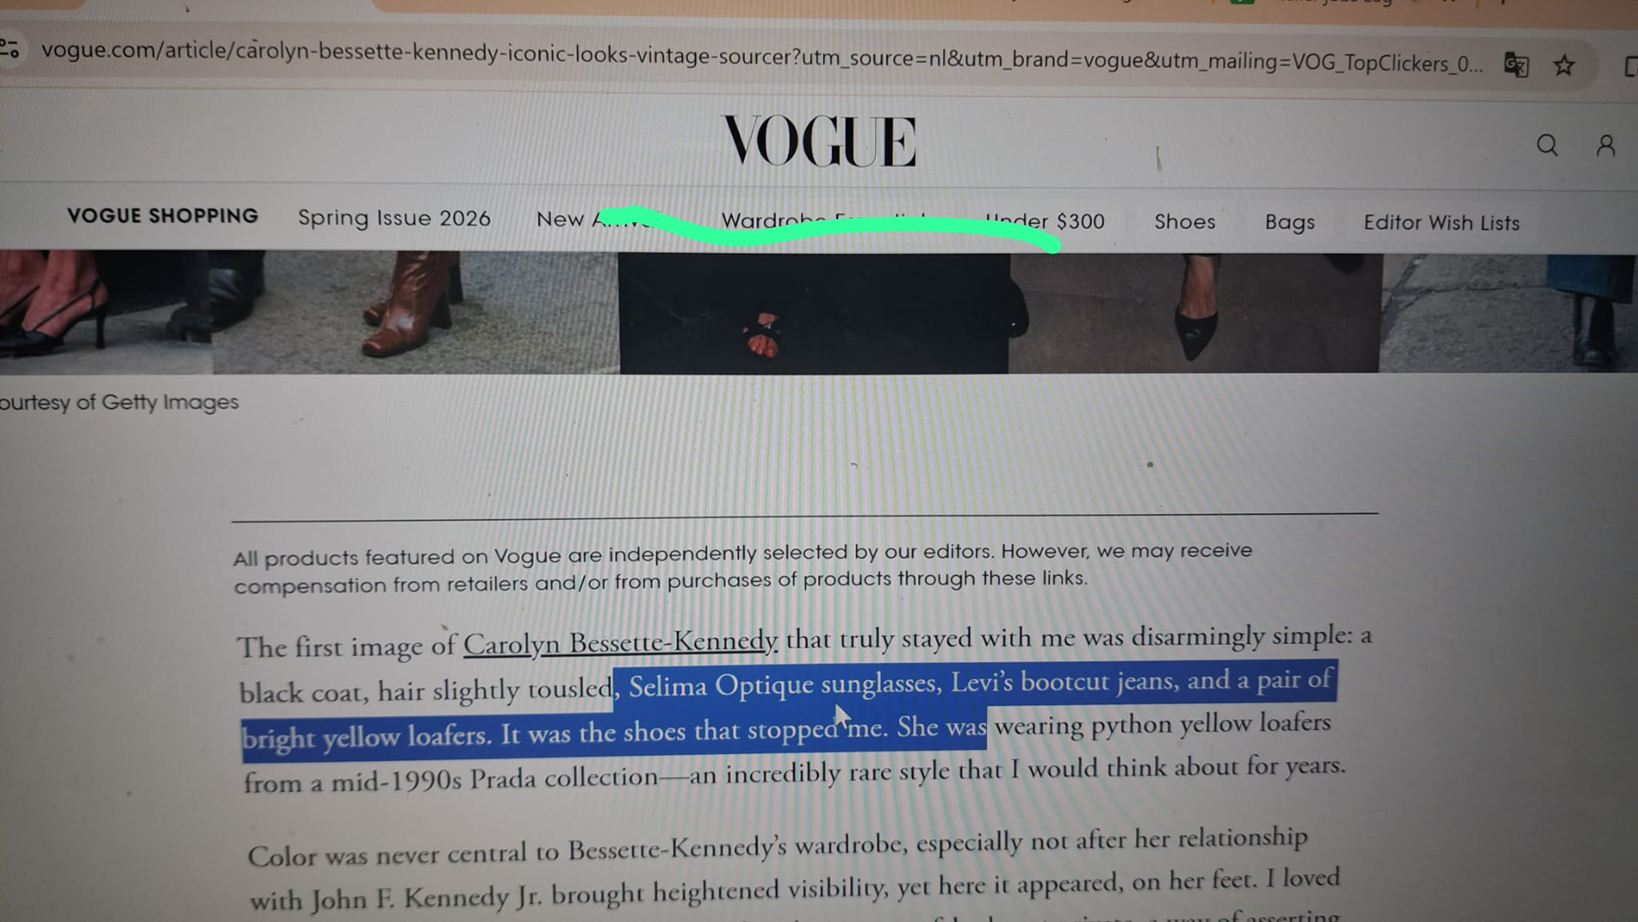Open the account profile icon
The height and width of the screenshot is (922, 1638).
[1605, 146]
